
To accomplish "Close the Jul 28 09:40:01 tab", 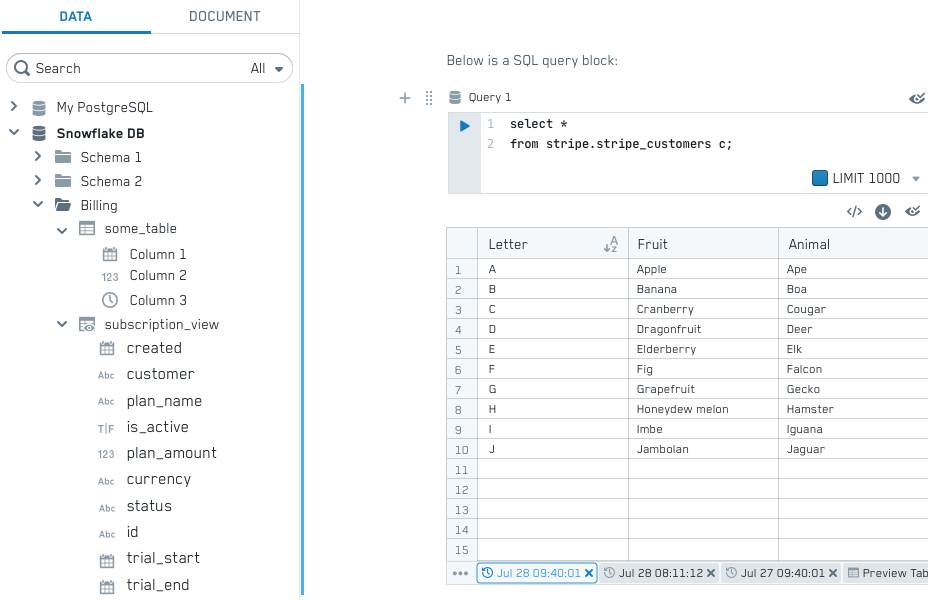I will pyautogui.click(x=589, y=573).
